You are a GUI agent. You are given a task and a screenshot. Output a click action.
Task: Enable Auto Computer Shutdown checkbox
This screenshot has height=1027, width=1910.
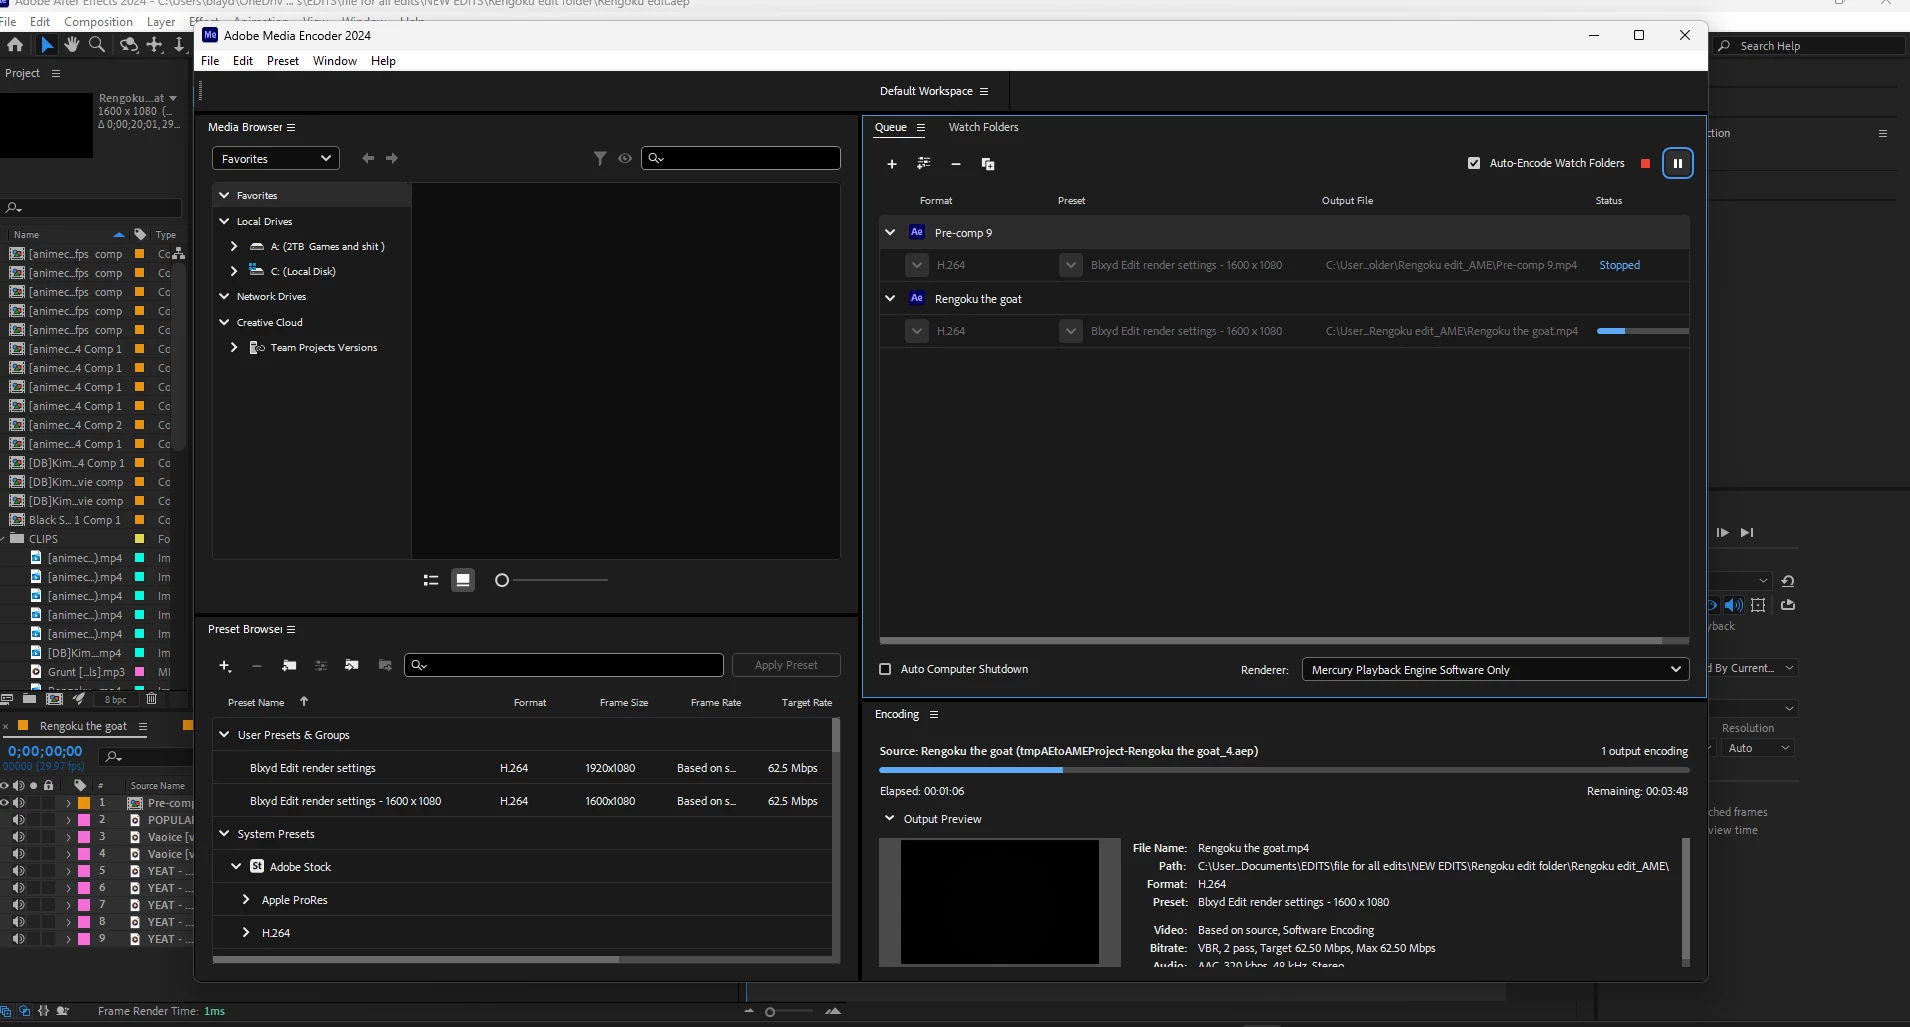click(x=885, y=669)
